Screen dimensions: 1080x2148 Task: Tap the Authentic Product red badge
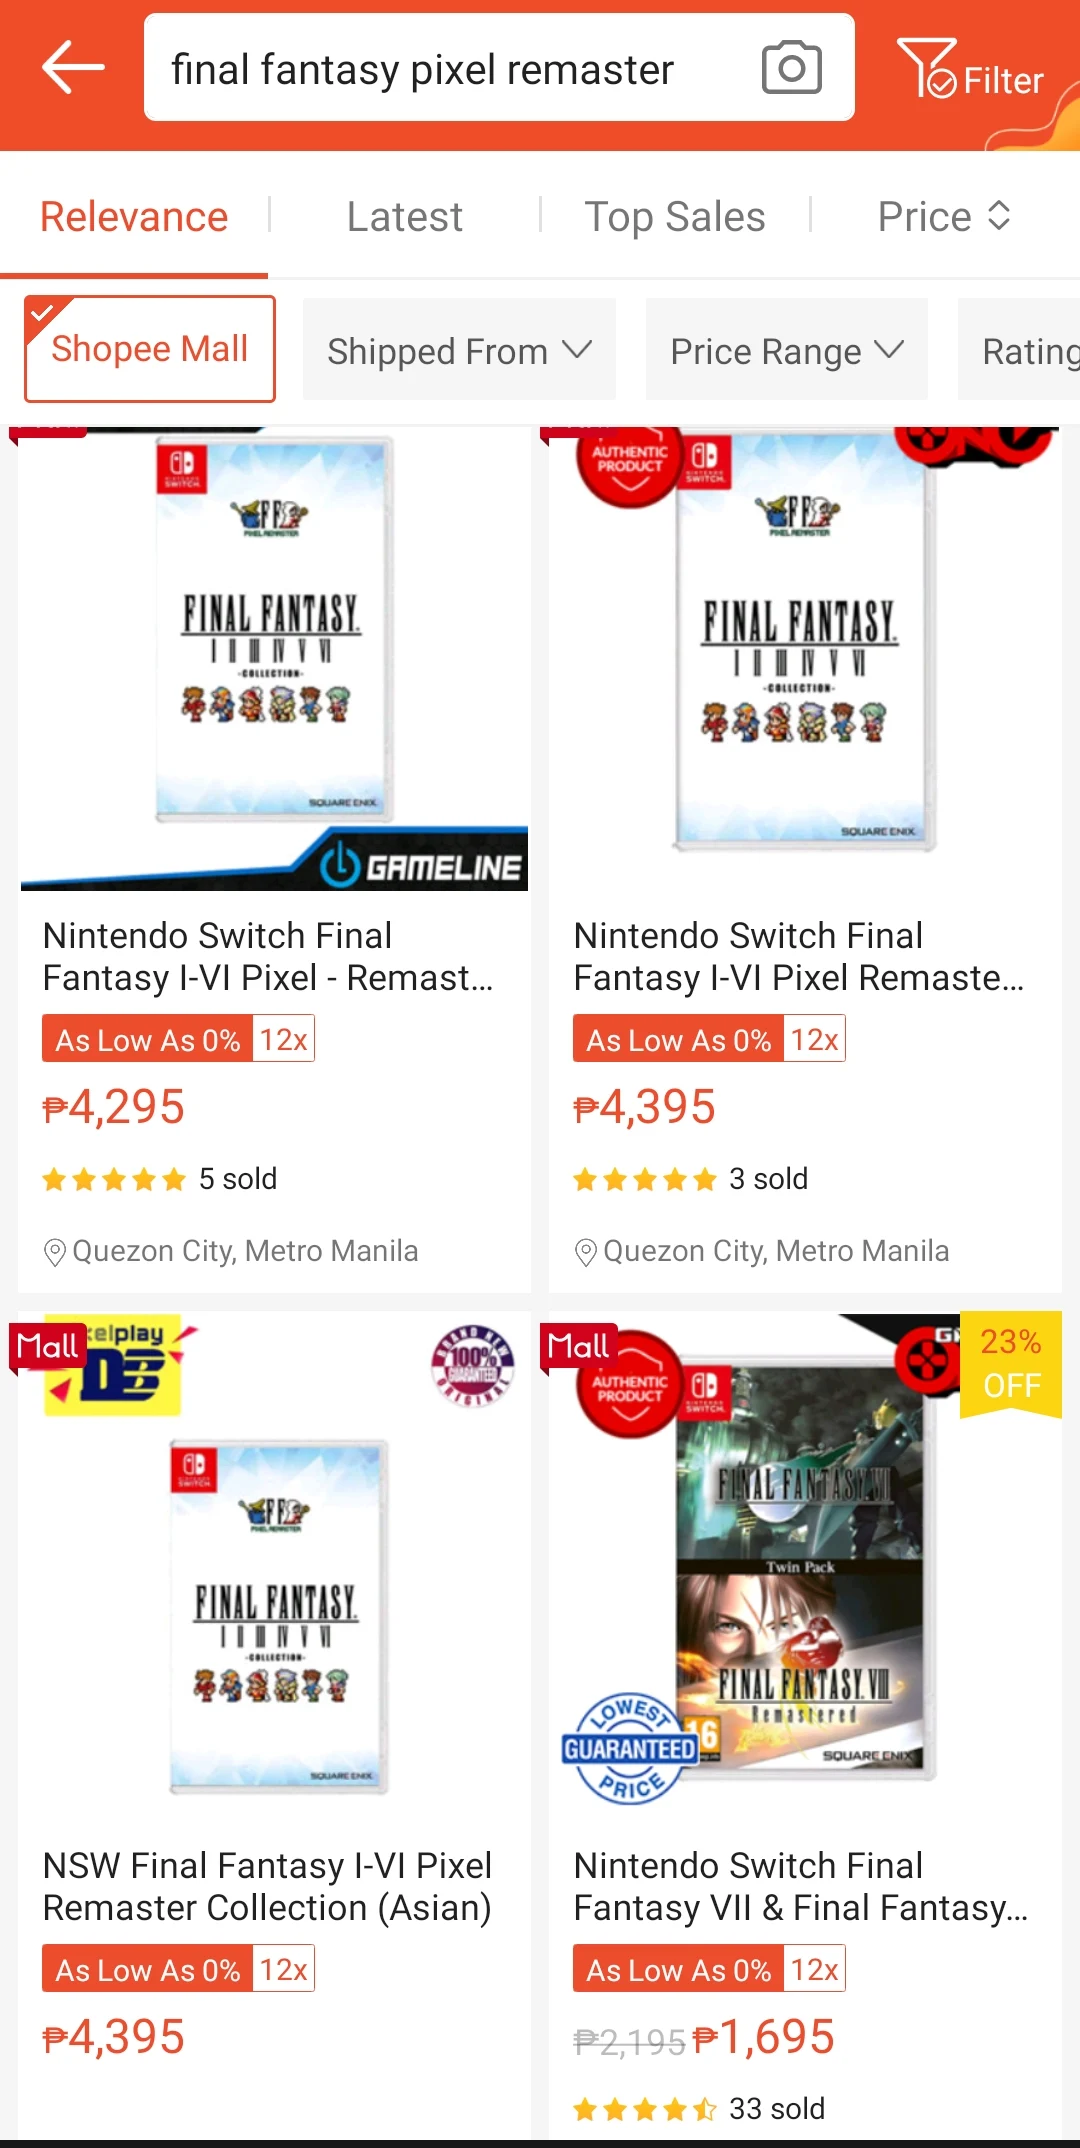[629, 463]
